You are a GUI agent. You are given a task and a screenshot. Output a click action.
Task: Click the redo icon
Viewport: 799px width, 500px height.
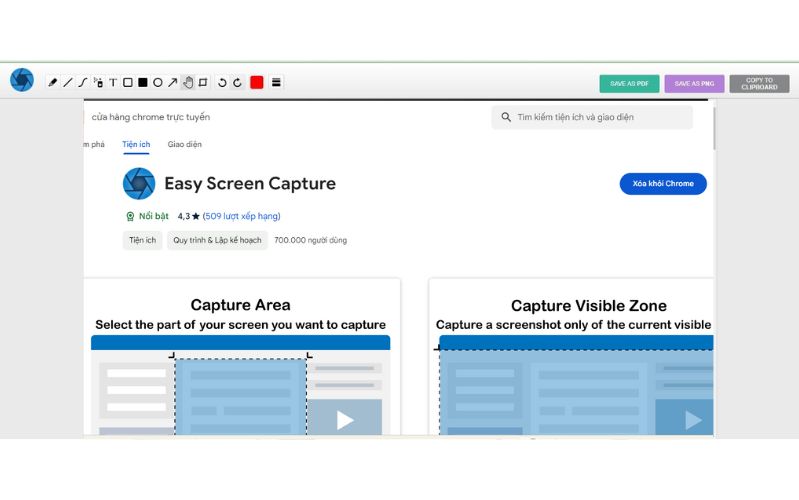tap(237, 83)
